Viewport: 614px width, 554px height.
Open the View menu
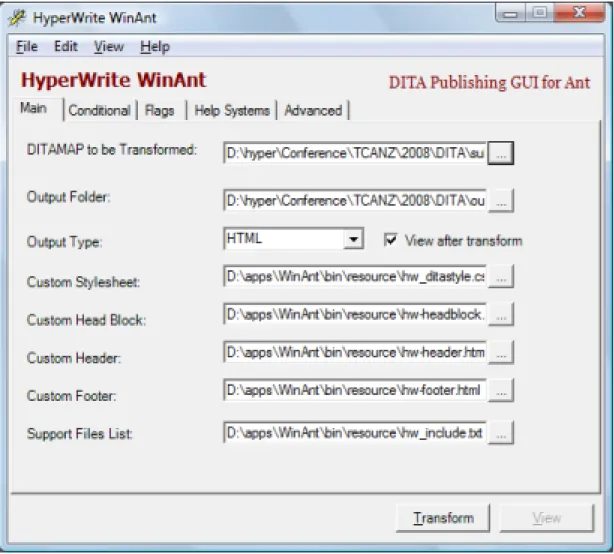click(109, 47)
